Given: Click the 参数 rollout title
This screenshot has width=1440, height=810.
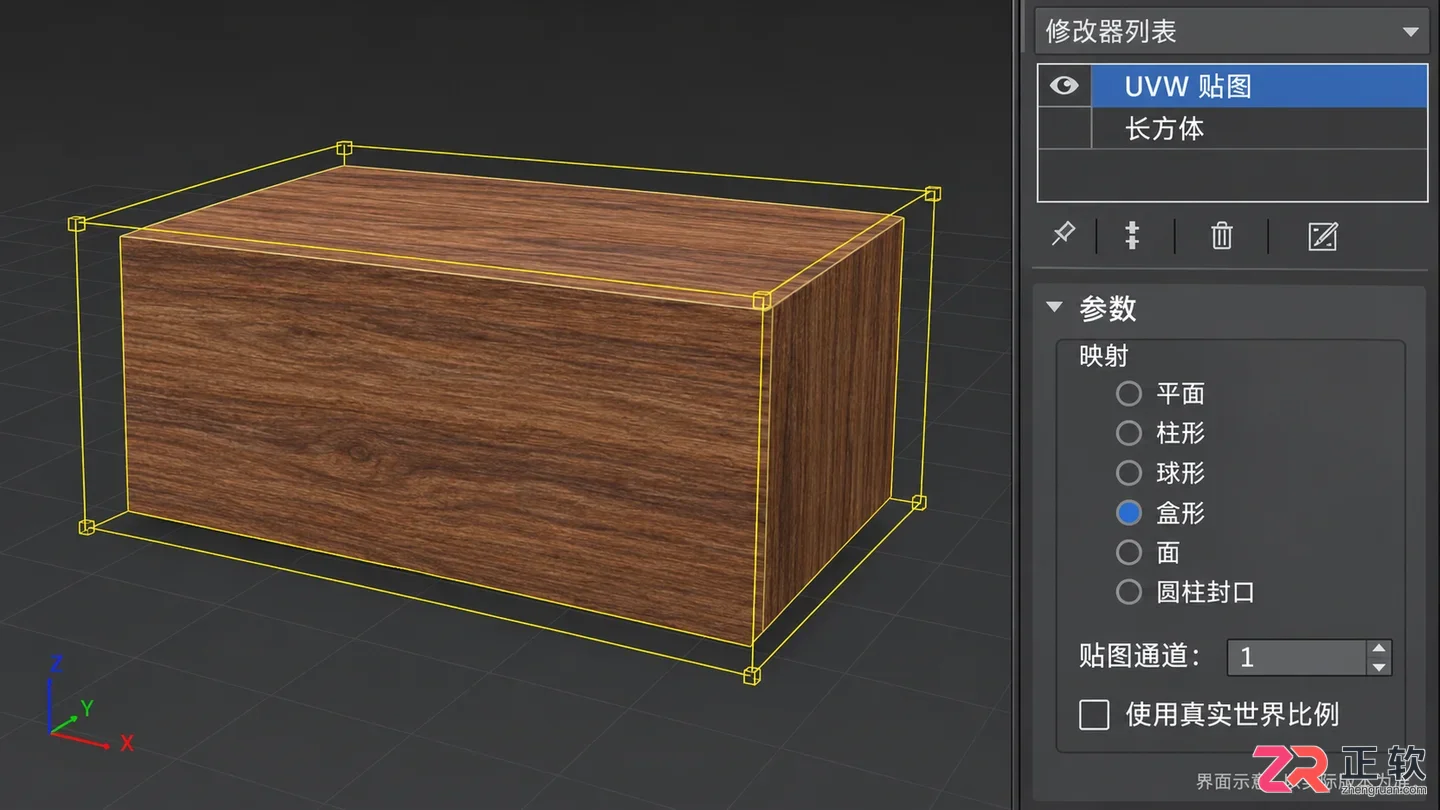Looking at the screenshot, I should 1108,308.
